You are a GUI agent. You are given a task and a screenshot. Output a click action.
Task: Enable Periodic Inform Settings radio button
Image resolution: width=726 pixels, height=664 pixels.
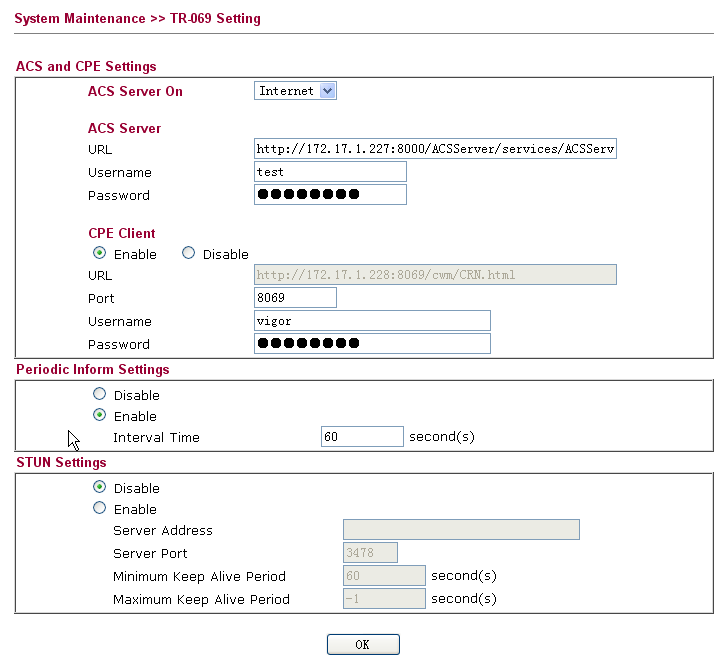coord(99,415)
